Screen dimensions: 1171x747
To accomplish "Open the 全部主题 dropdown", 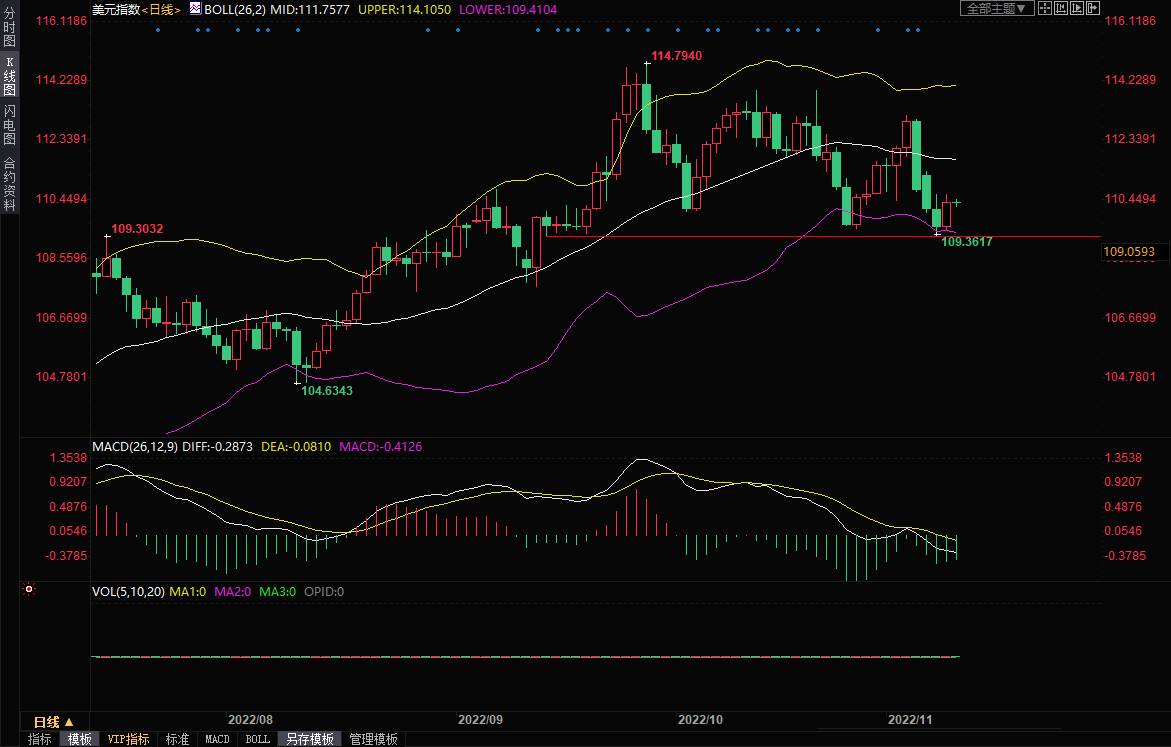I will (994, 8).
